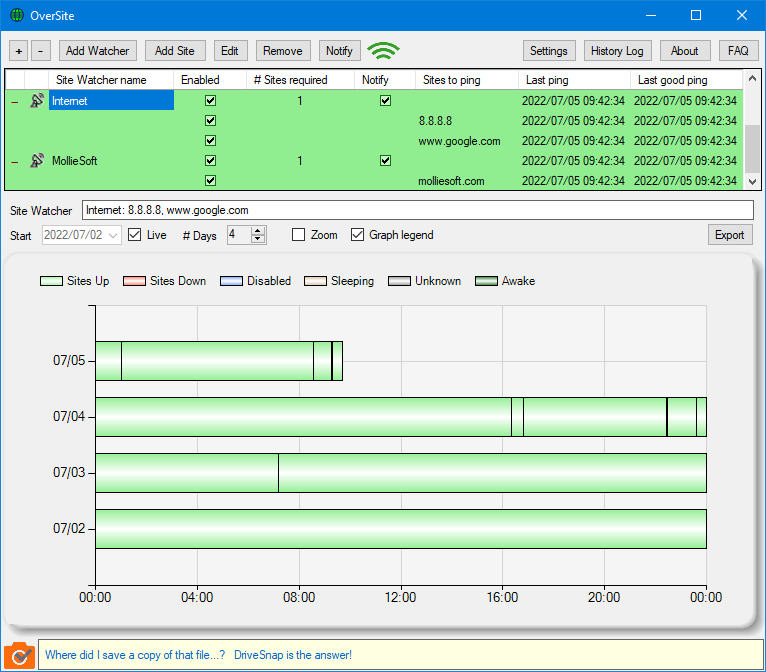The height and width of the screenshot is (672, 766).
Task: Click the OverSite globe icon in title bar
Action: pos(17,16)
